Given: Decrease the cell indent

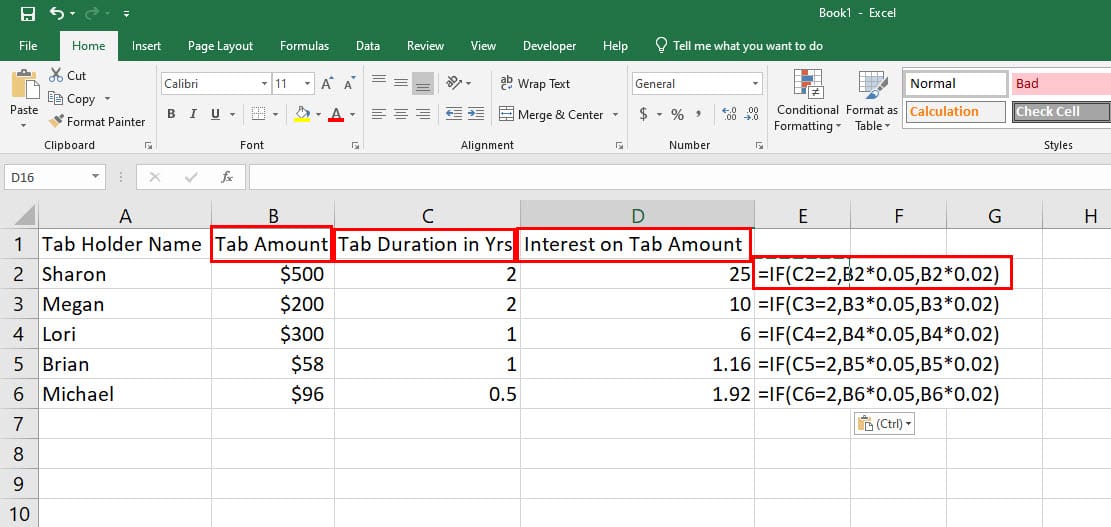Looking at the screenshot, I should 454,114.
